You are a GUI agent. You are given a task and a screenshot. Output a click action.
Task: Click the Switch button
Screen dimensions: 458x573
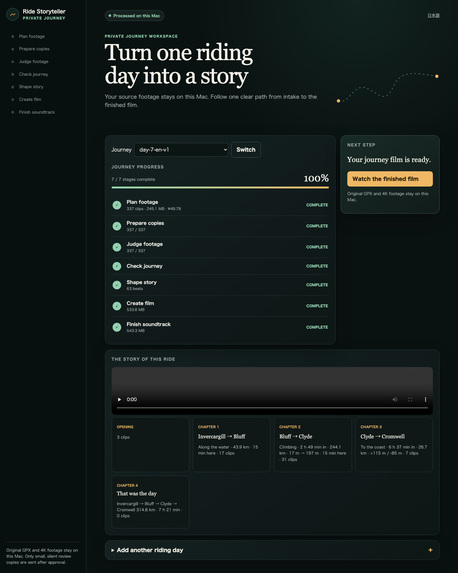pos(246,149)
